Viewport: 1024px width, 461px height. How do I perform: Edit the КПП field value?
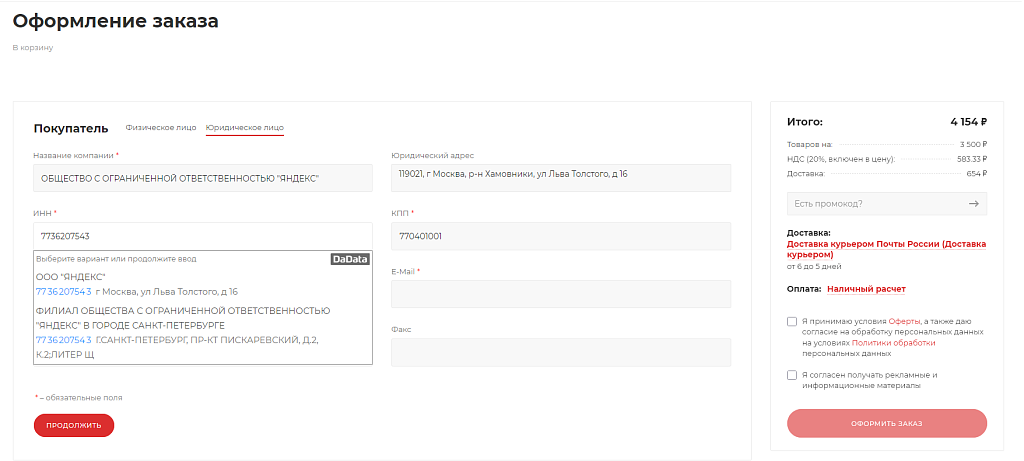click(560, 236)
